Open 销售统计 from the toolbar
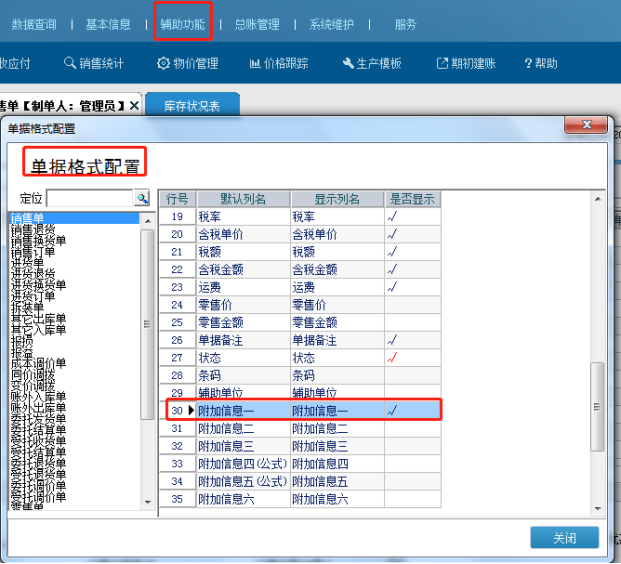This screenshot has width=621, height=564. pos(94,63)
